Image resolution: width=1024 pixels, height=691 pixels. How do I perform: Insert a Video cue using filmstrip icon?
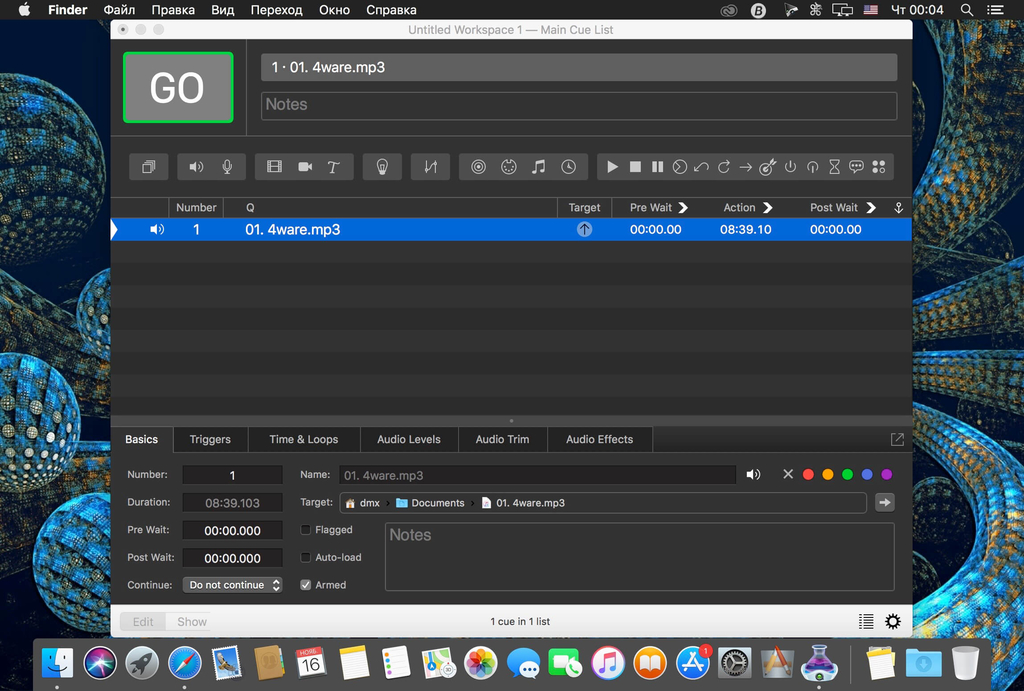pos(274,167)
